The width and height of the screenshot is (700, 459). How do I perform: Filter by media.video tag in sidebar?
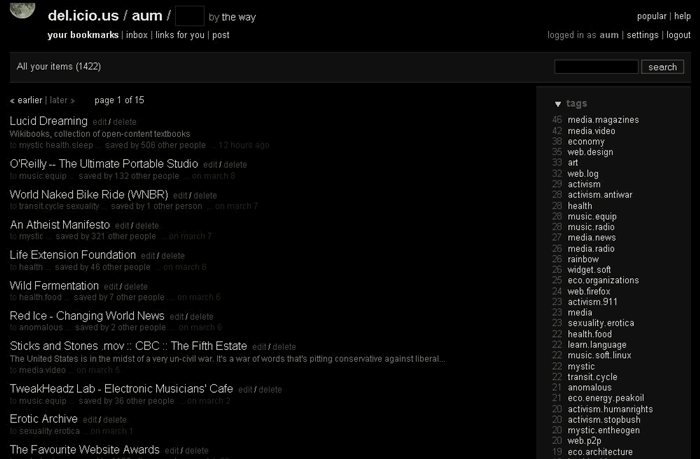(591, 131)
